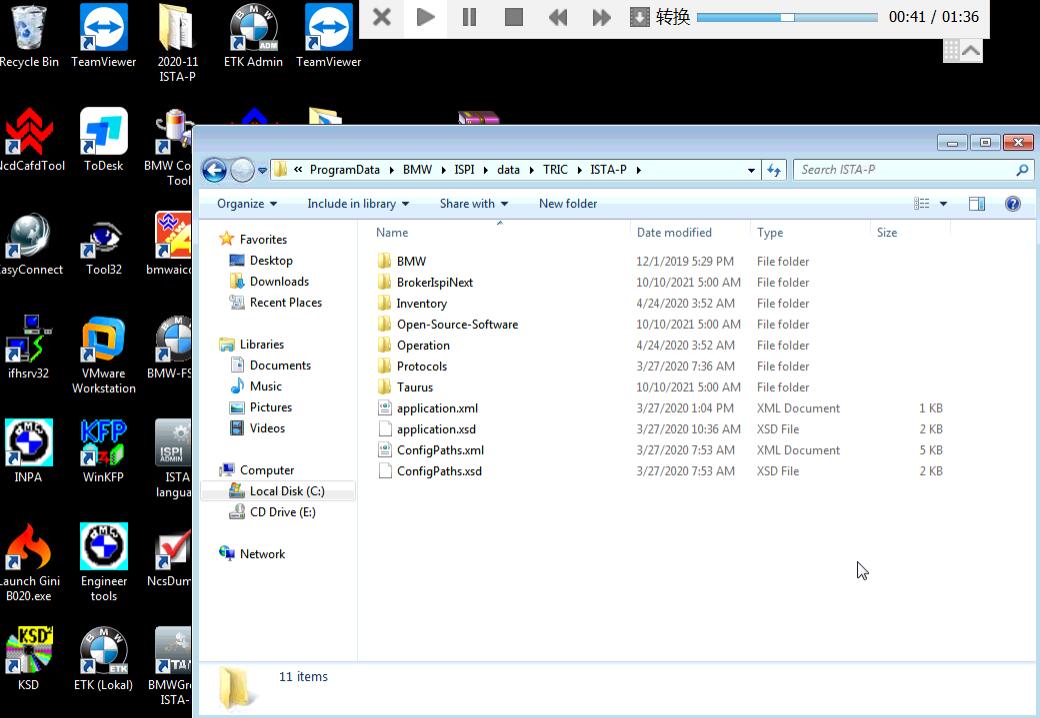Open Explorer help question-mark icon
Viewport: 1040px width, 718px height.
coord(1013,204)
